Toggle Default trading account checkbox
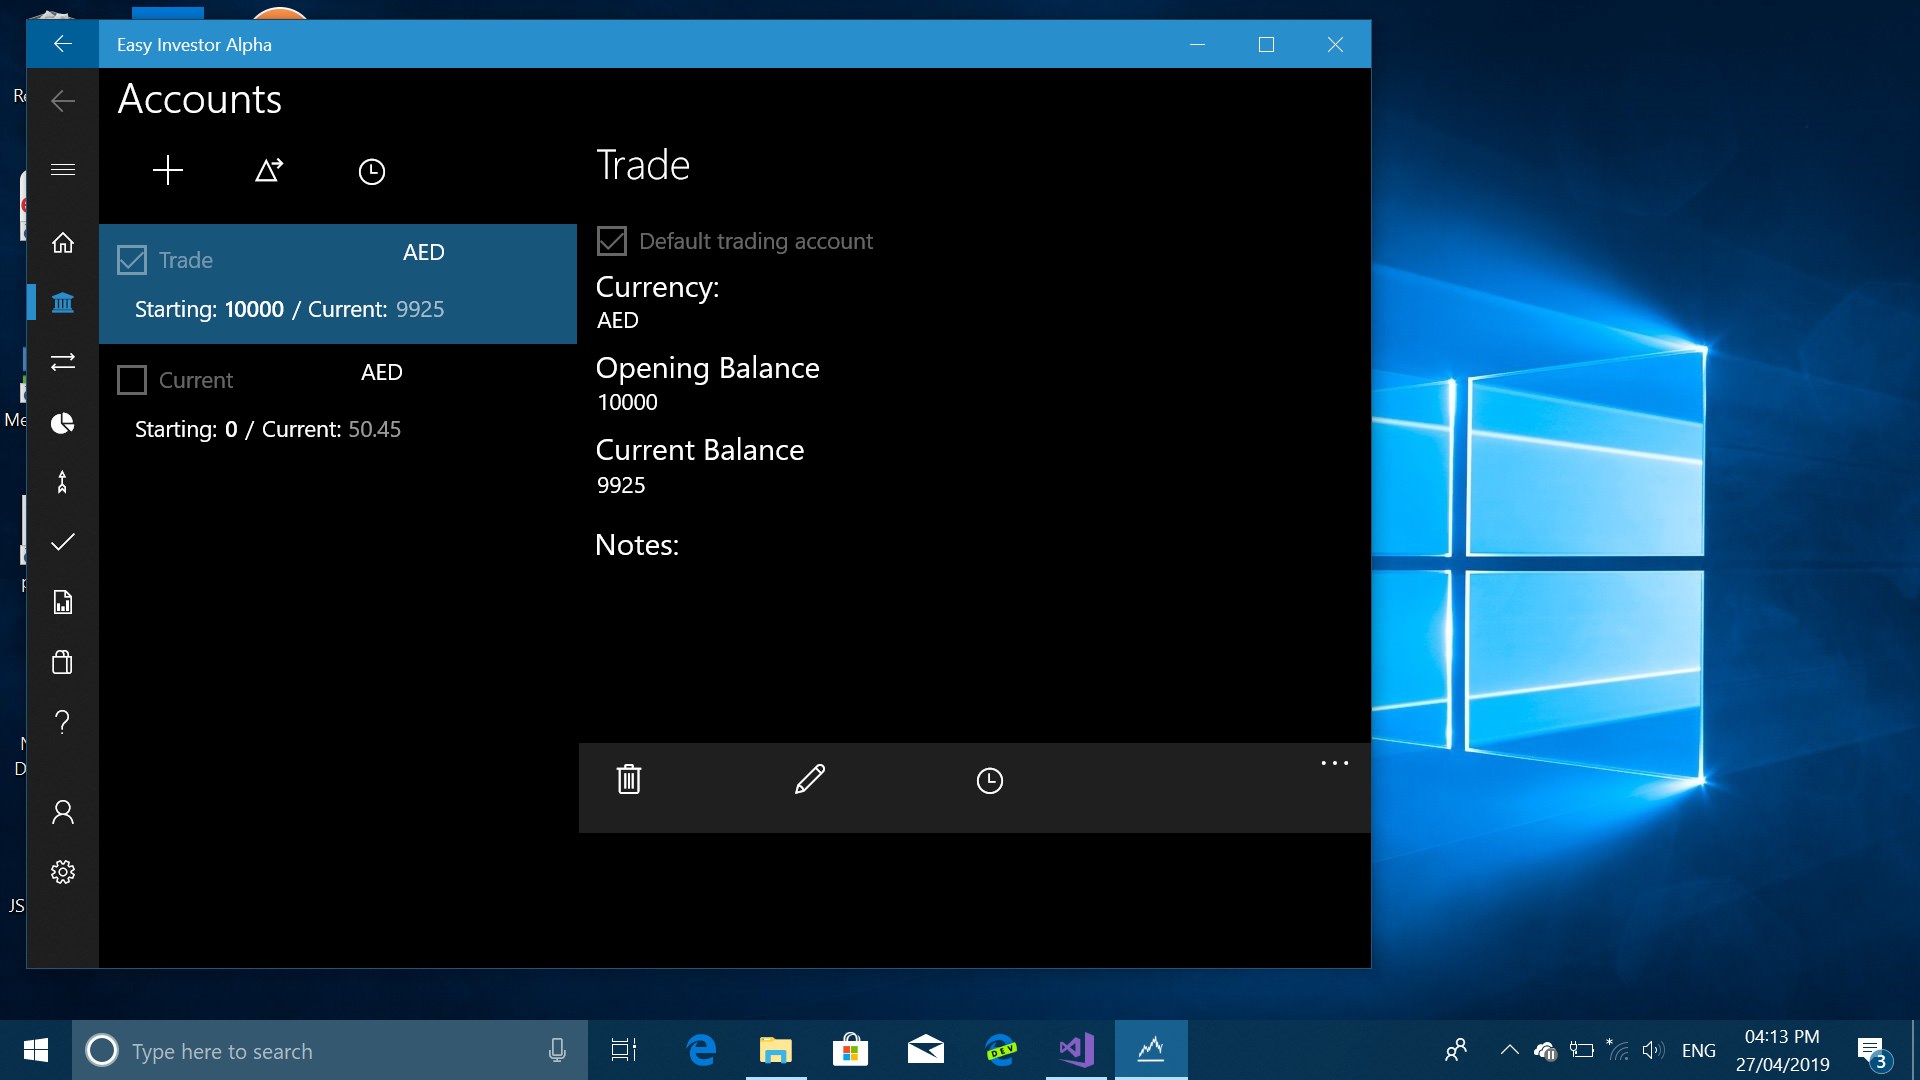 612,241
